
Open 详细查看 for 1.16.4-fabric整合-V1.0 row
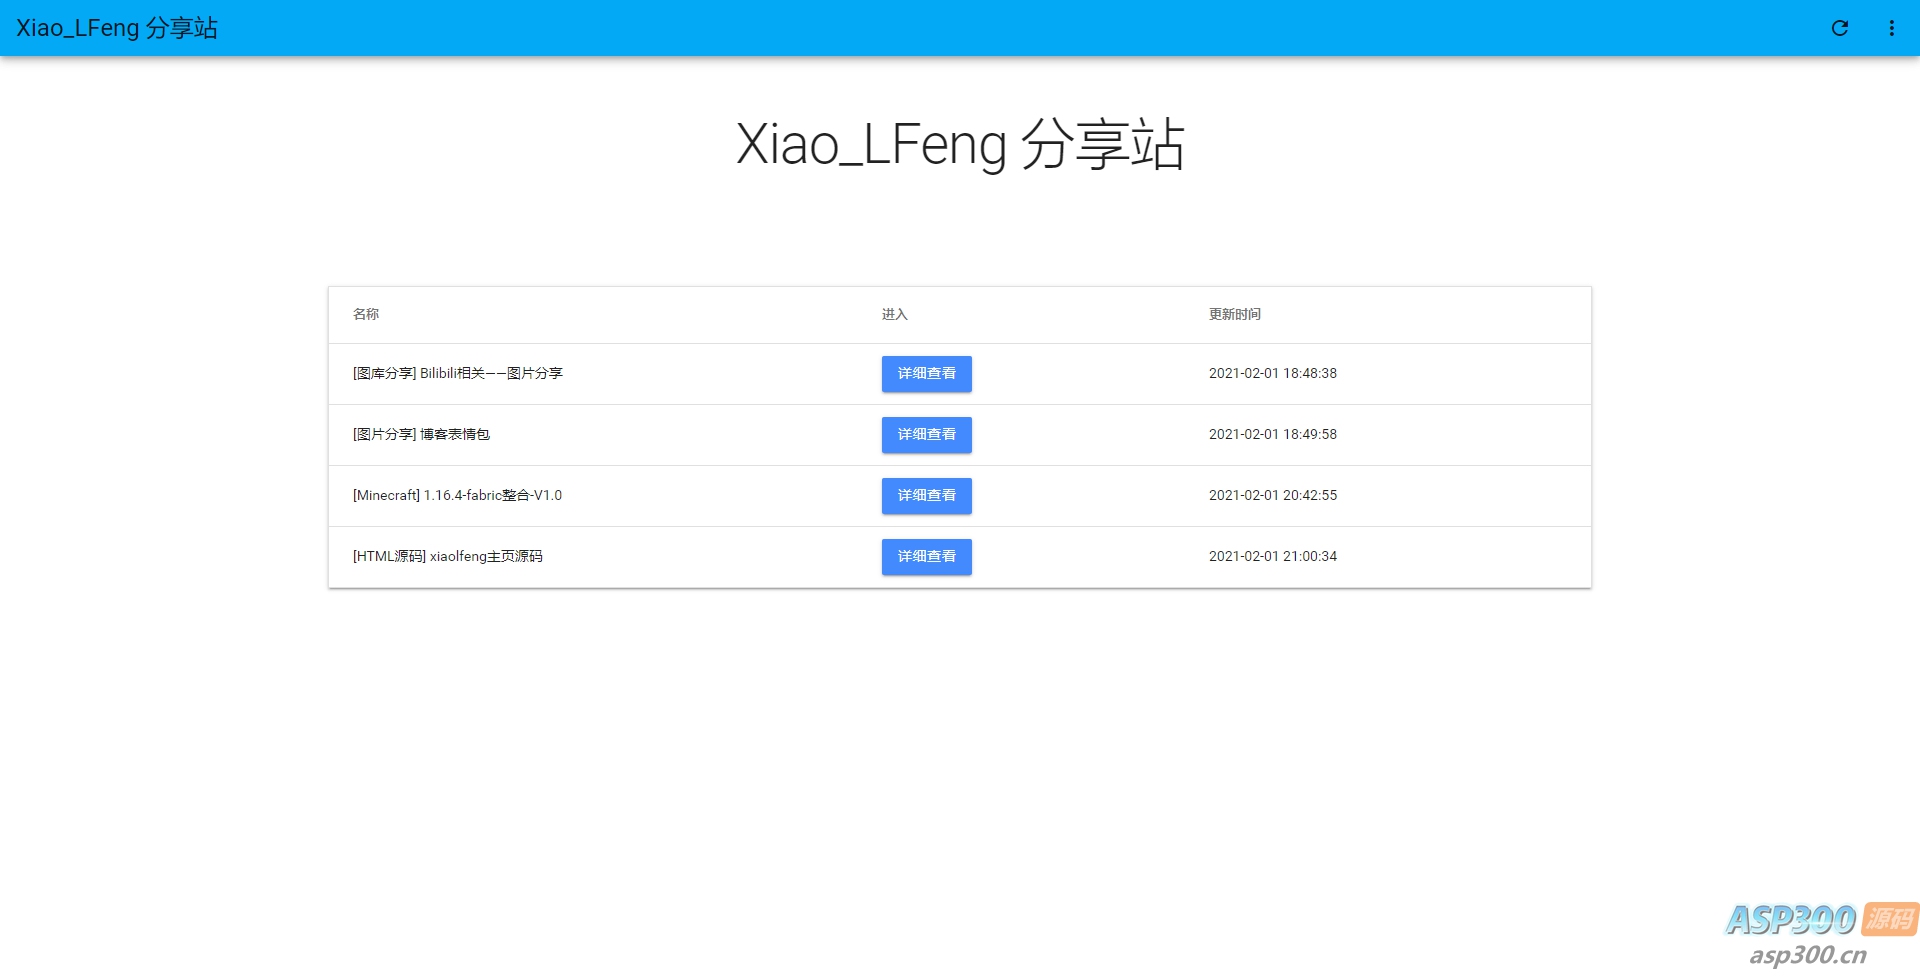(x=926, y=496)
